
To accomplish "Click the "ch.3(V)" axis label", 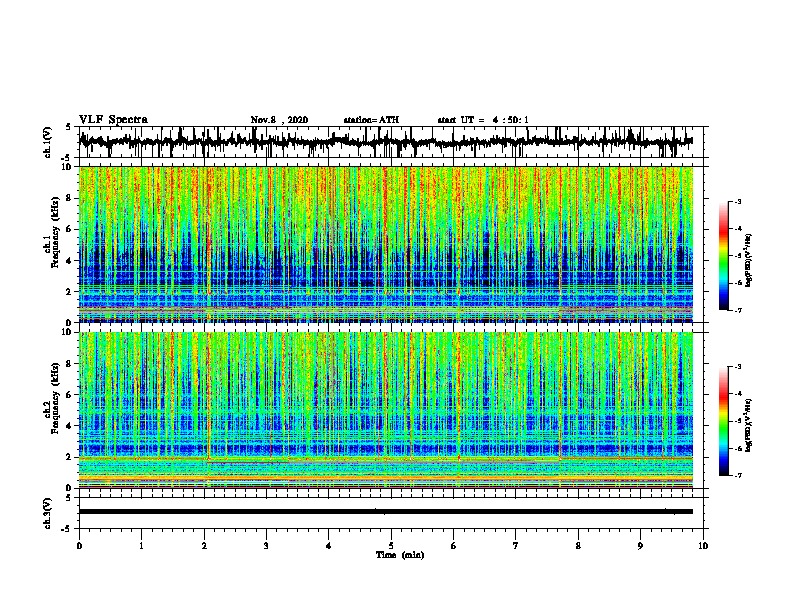I will point(48,513).
